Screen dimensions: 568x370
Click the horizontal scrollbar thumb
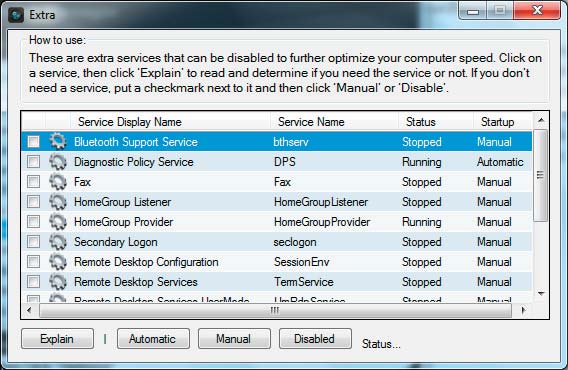point(275,311)
